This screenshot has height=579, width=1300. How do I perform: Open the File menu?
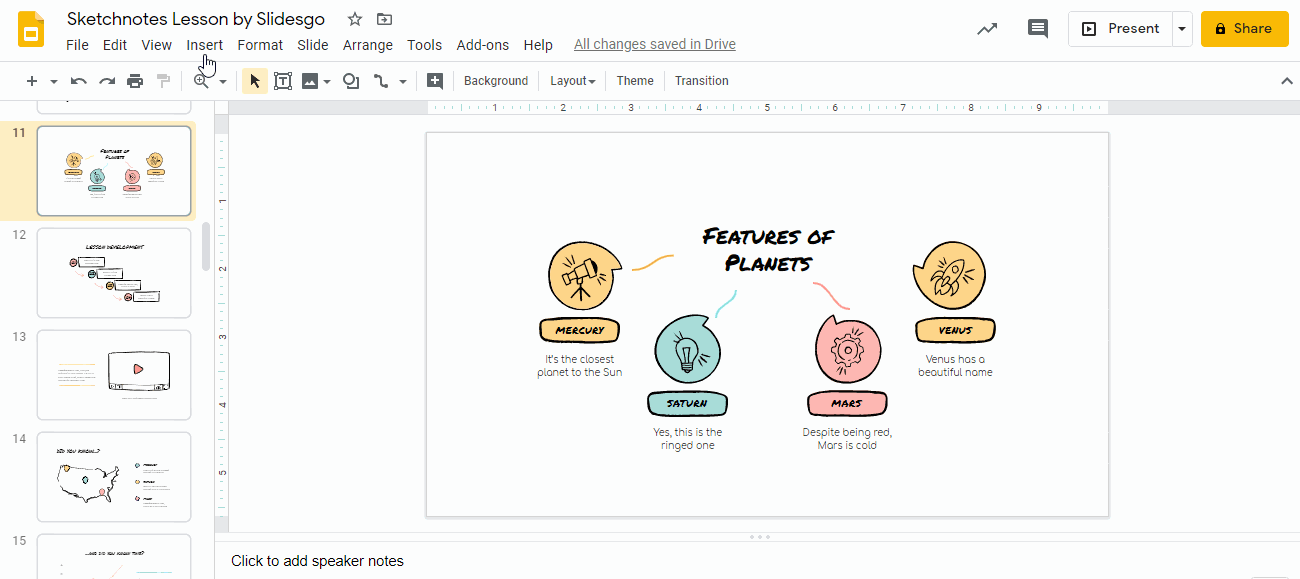pyautogui.click(x=77, y=45)
